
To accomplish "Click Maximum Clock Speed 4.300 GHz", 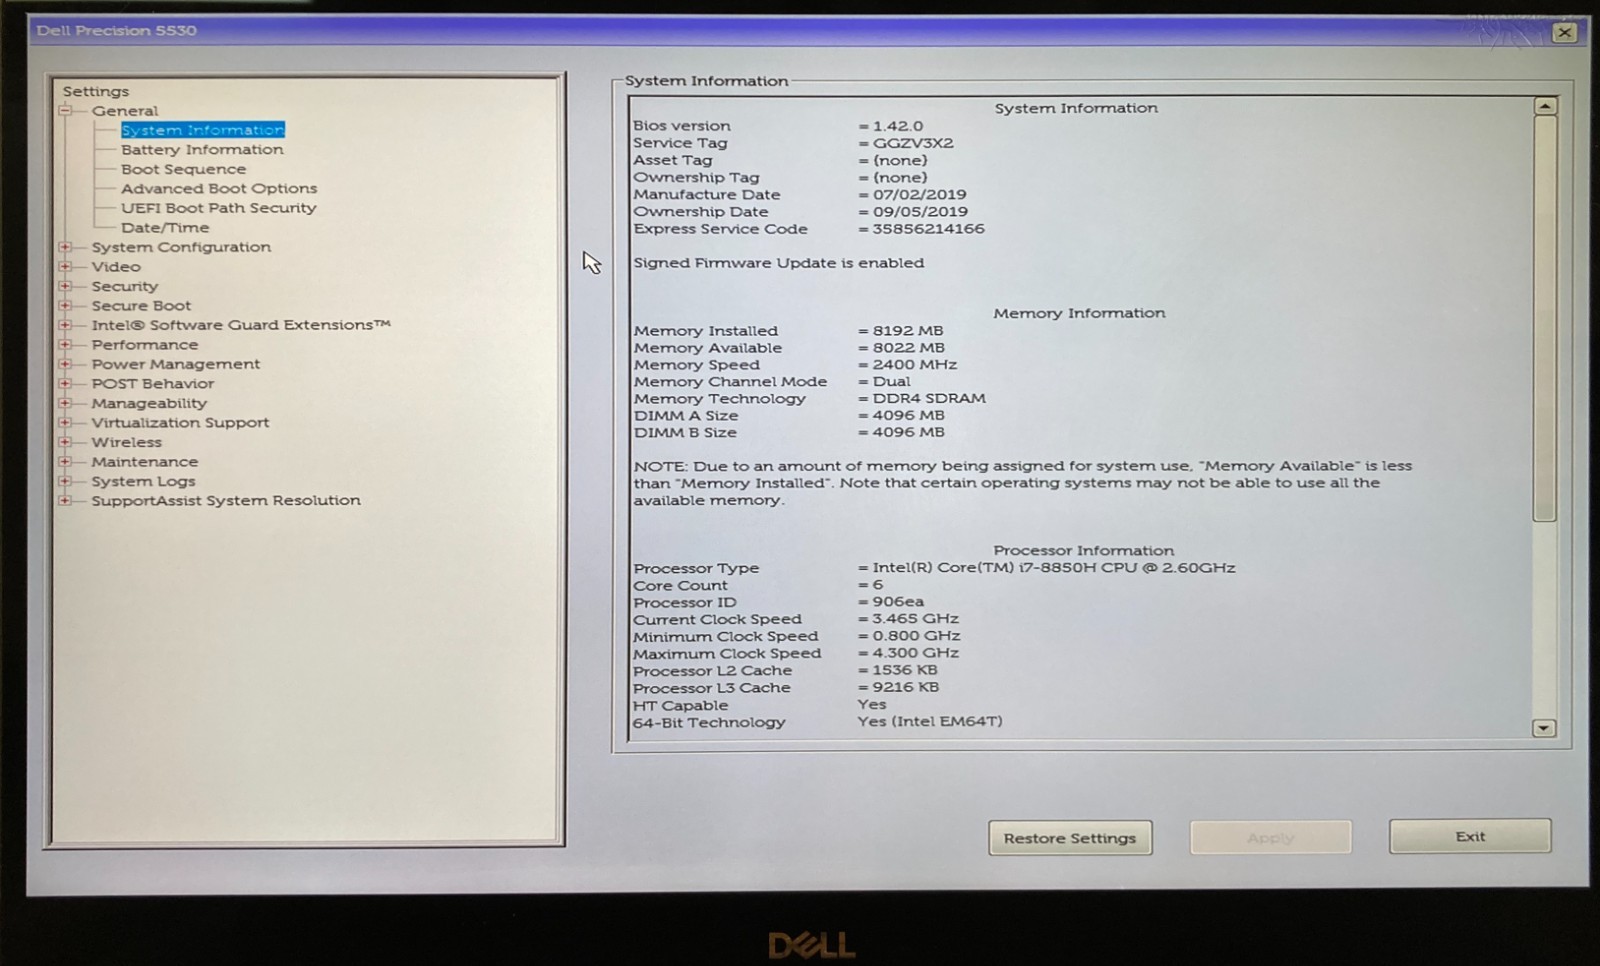I will click(915, 653).
